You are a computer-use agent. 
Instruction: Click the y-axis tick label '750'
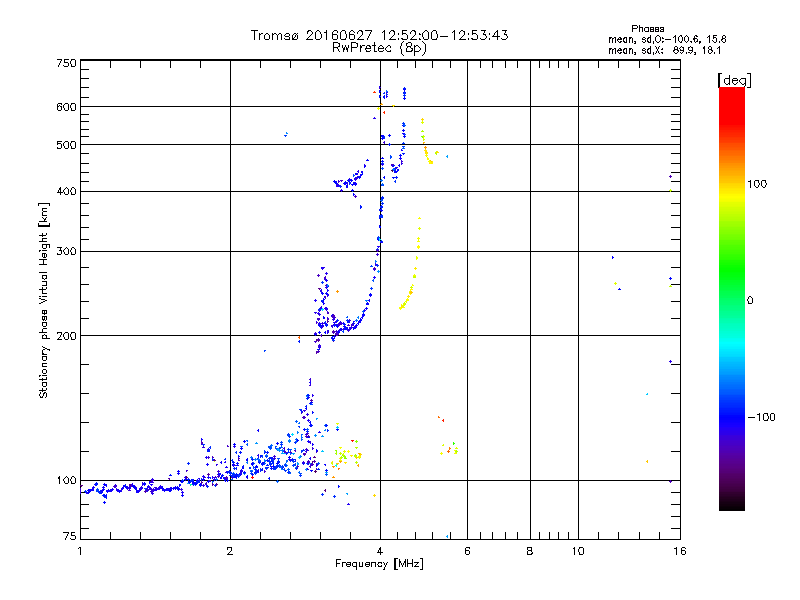click(66, 63)
